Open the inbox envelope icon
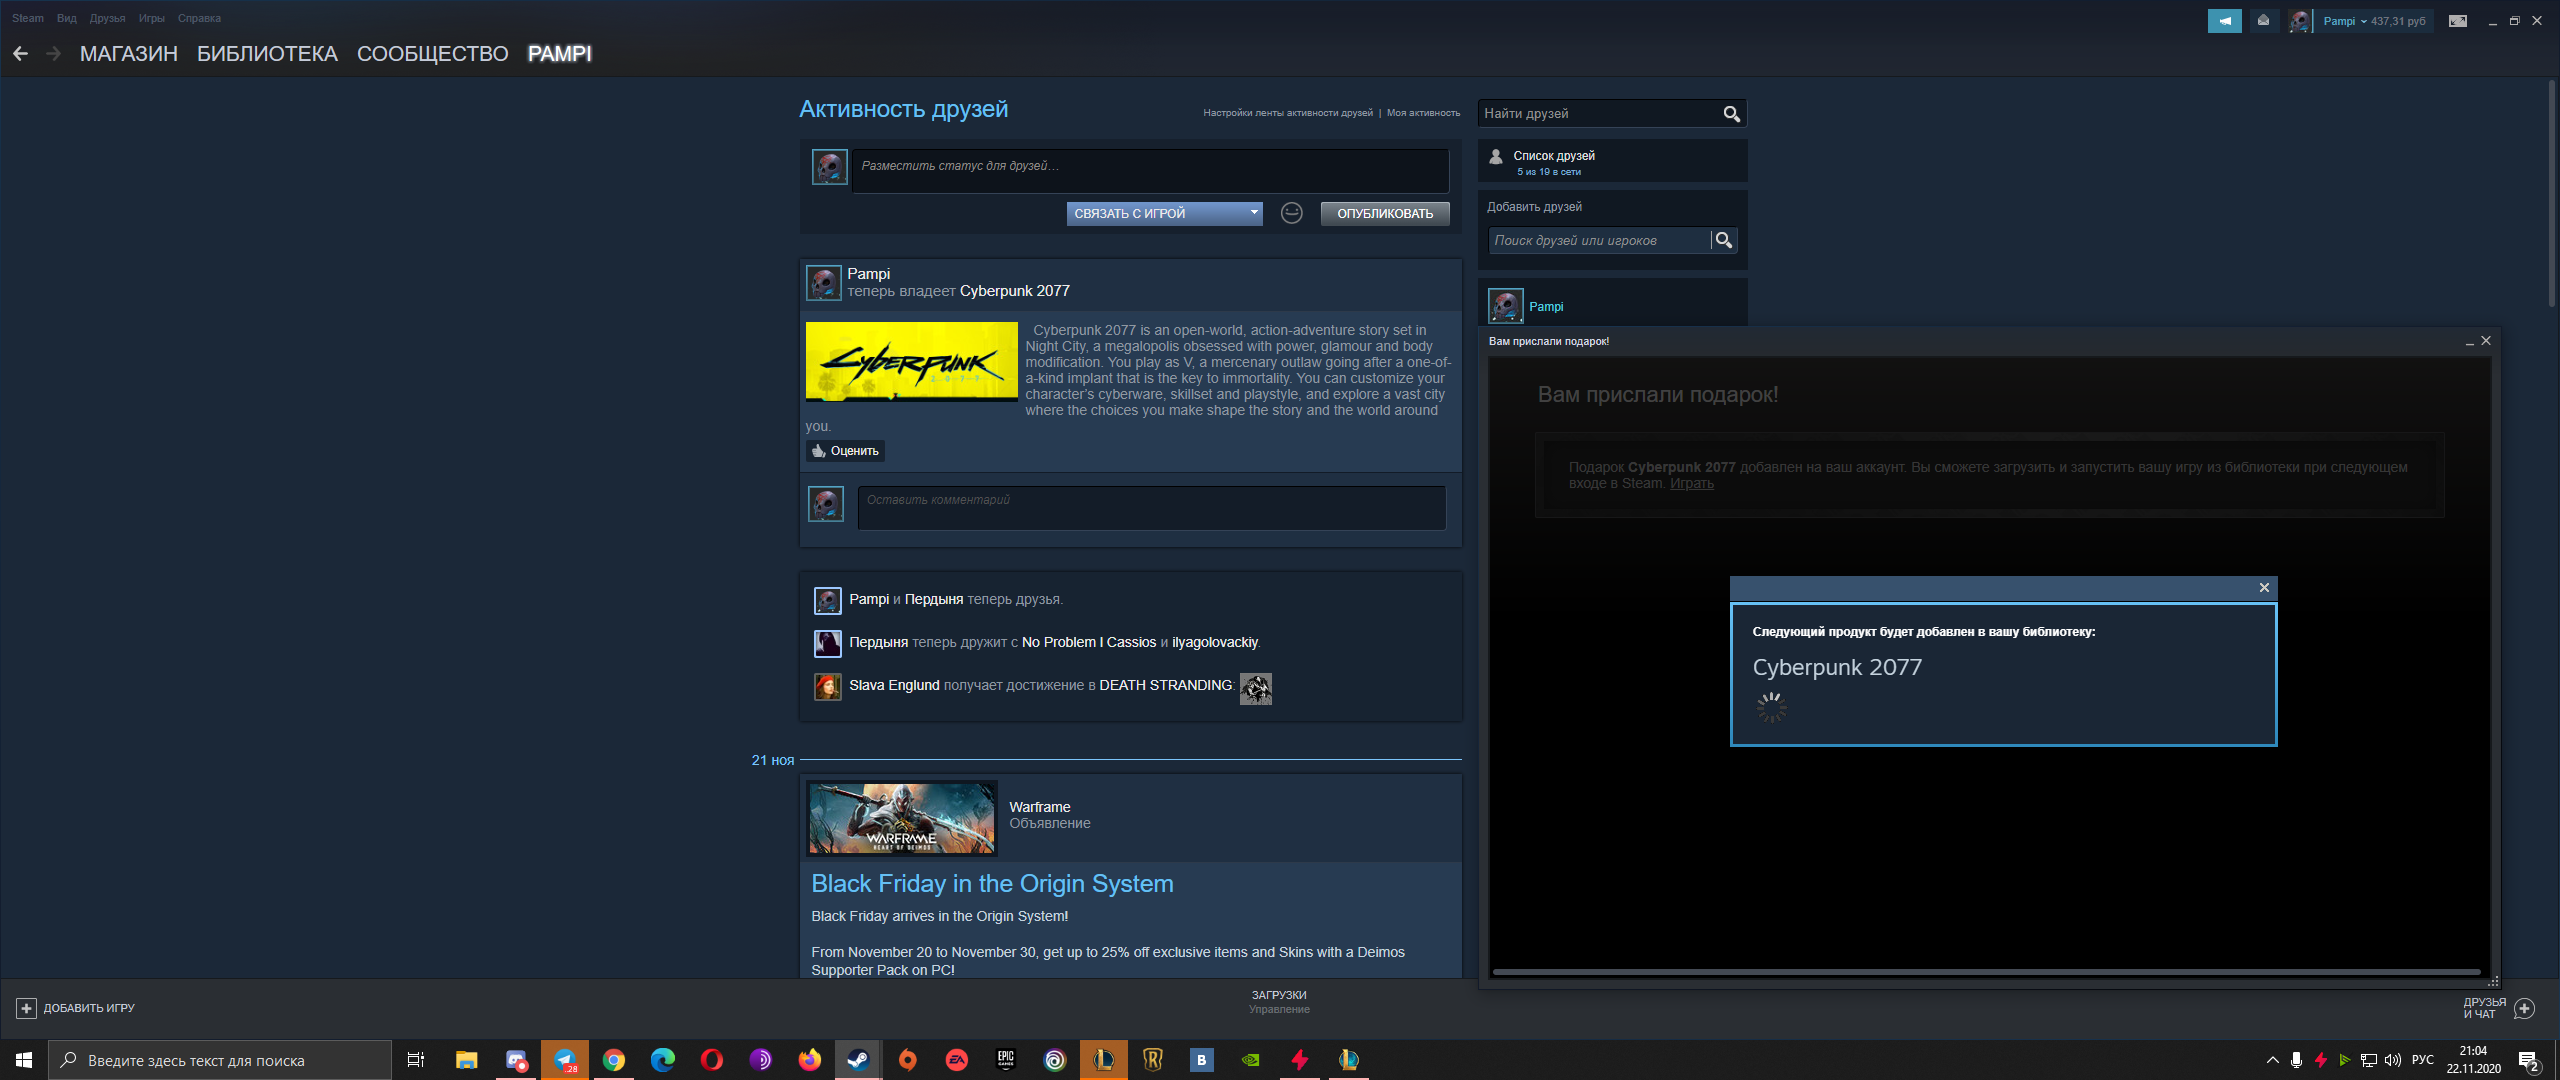Viewport: 2560px width, 1080px height. (2263, 21)
